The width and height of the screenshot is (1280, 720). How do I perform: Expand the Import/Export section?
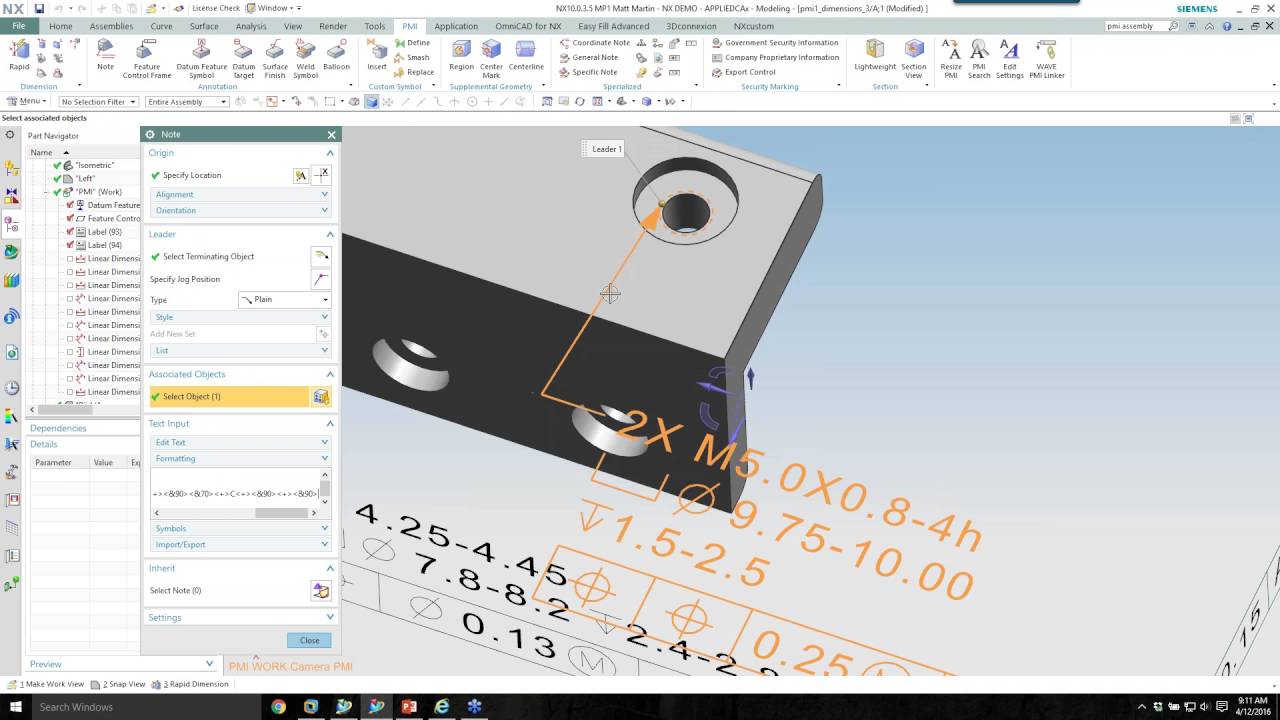pos(240,544)
